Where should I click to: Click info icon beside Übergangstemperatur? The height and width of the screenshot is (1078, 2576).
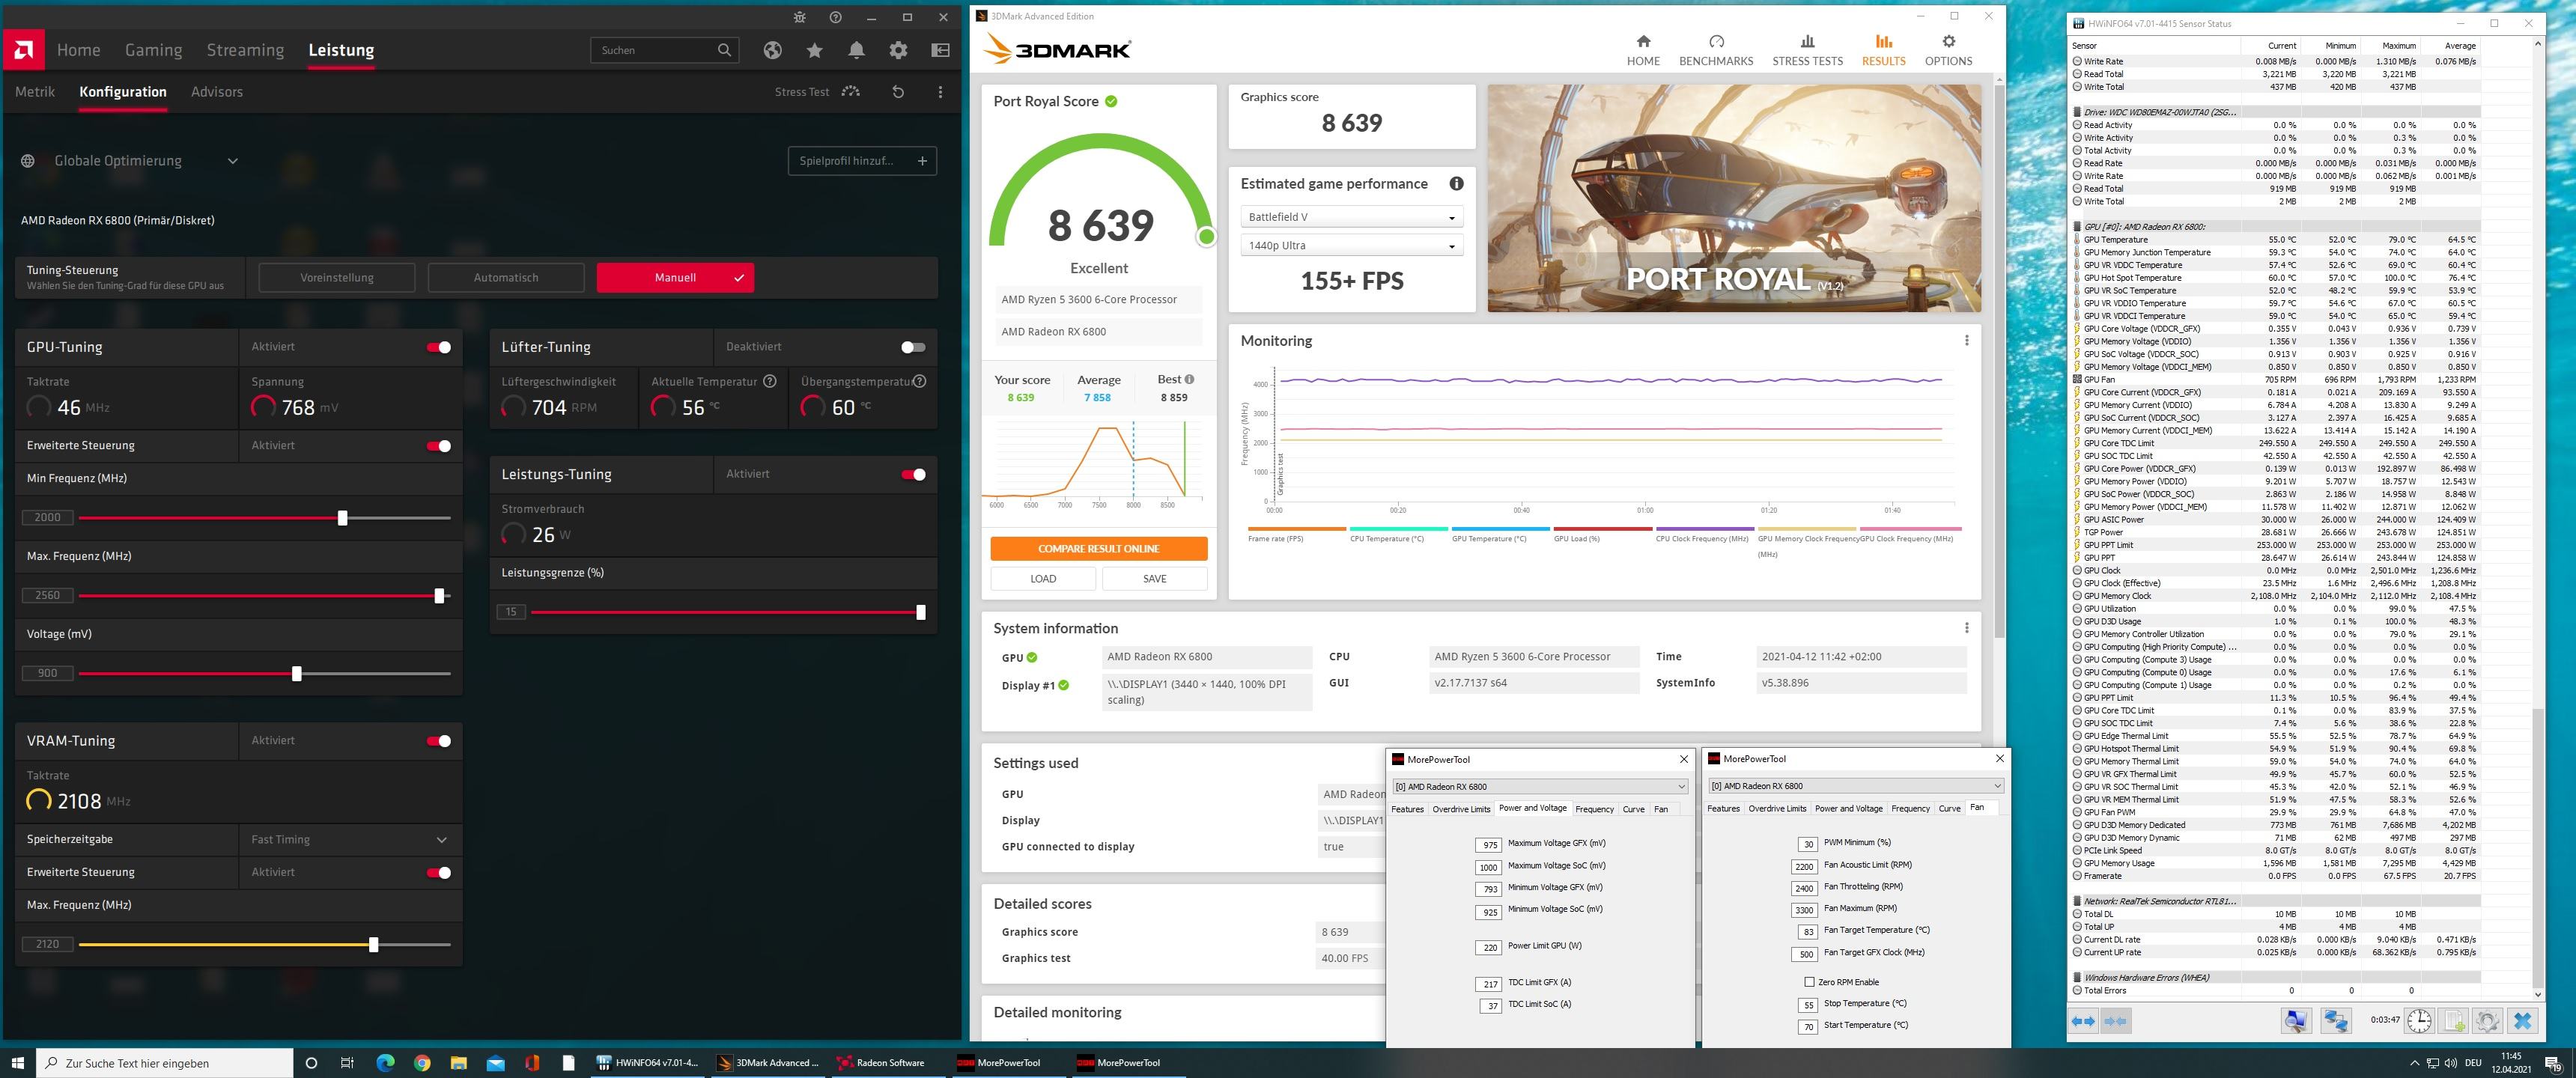pos(919,381)
